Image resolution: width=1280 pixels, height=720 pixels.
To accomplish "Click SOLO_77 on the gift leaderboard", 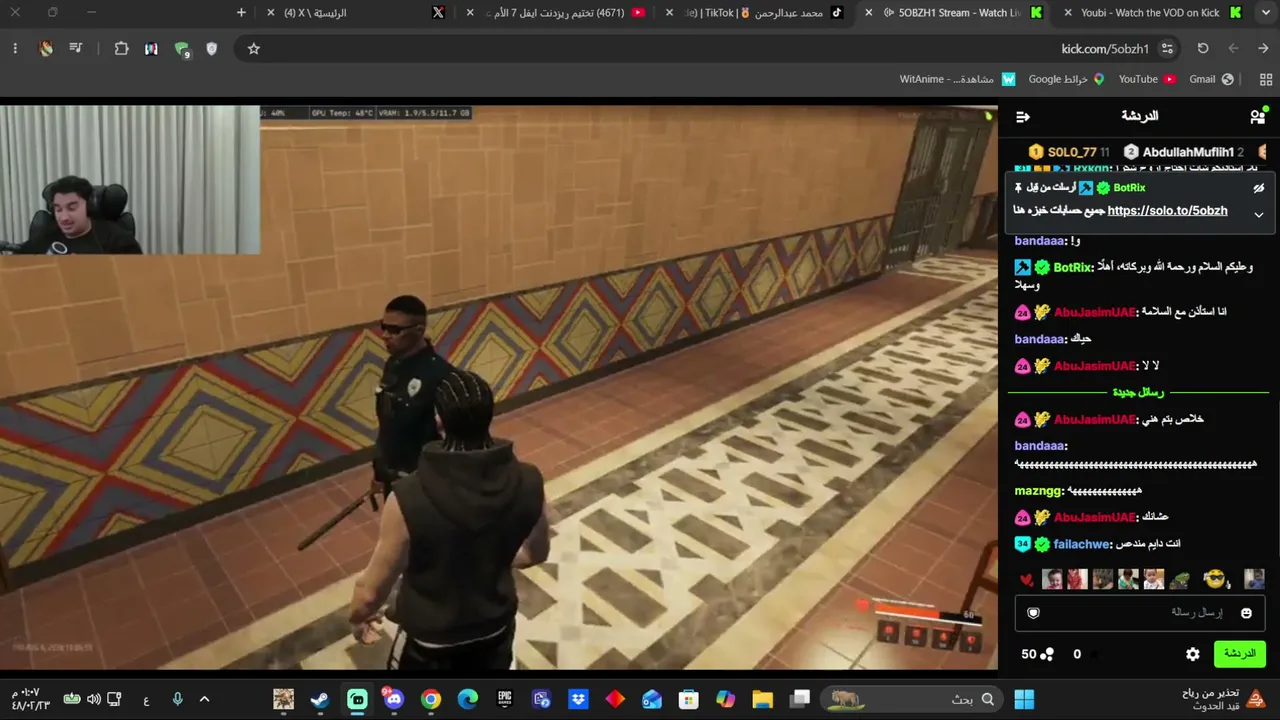I will tap(1070, 152).
